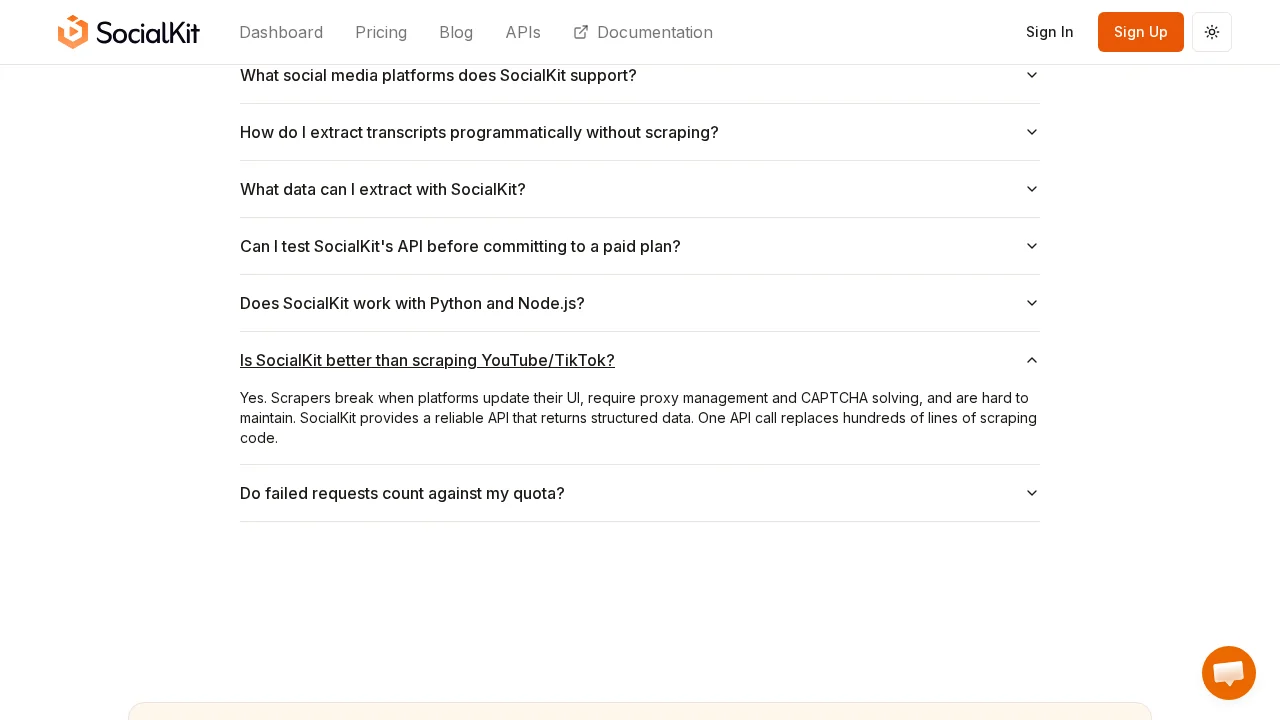This screenshot has height=720, width=1280.
Task: Open the Blog section
Action: (456, 32)
